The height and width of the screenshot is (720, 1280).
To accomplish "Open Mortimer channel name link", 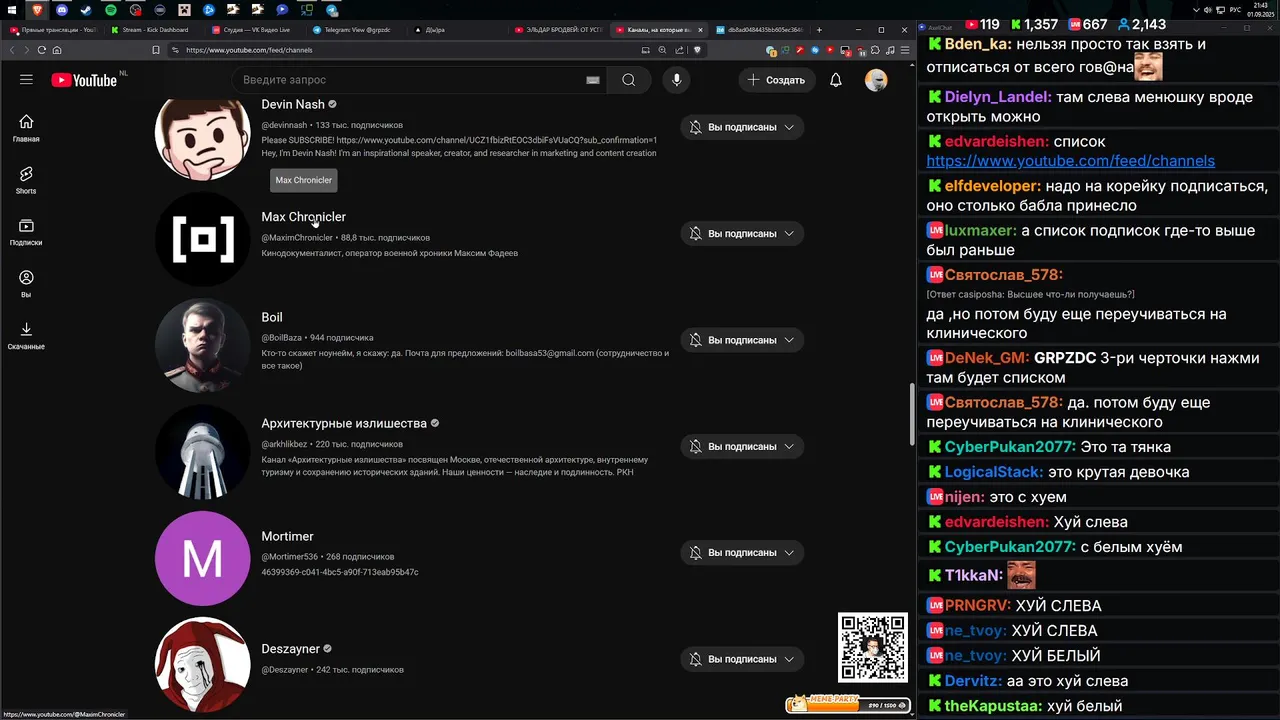I will [287, 536].
